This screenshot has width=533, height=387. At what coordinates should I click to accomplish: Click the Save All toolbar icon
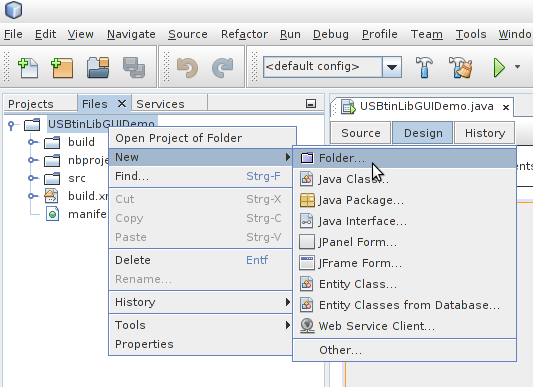(134, 67)
